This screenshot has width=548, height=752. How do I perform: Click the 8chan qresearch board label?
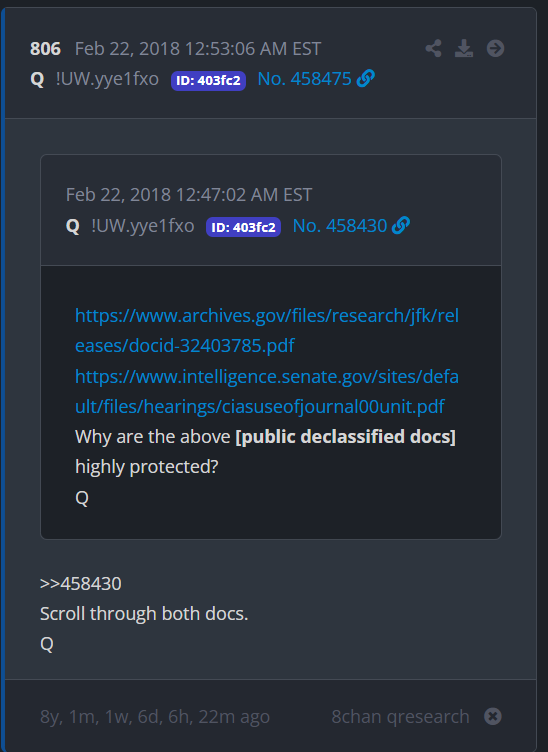tap(400, 717)
